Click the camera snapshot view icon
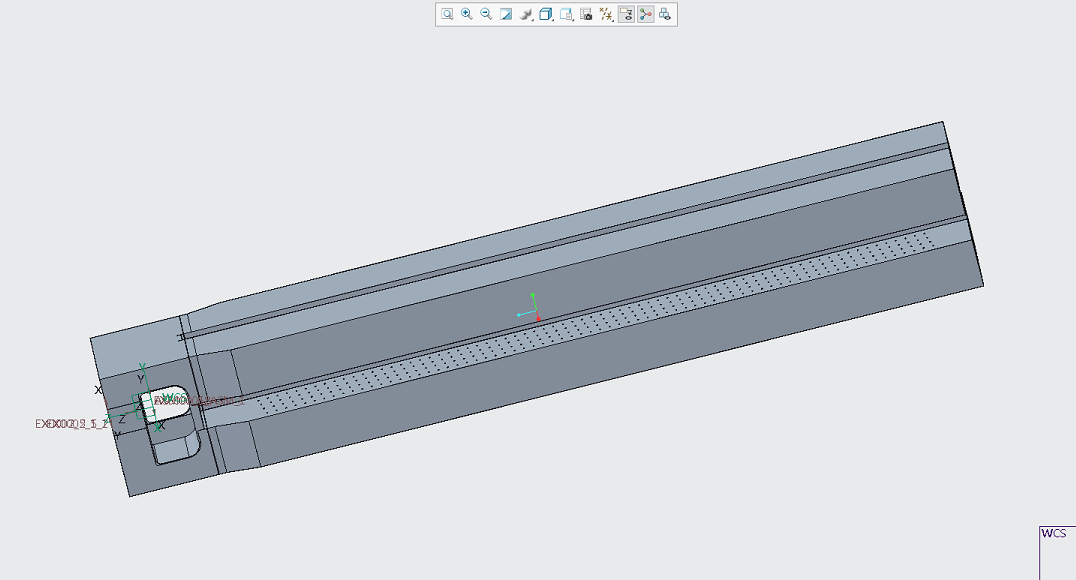 pyautogui.click(x=587, y=14)
